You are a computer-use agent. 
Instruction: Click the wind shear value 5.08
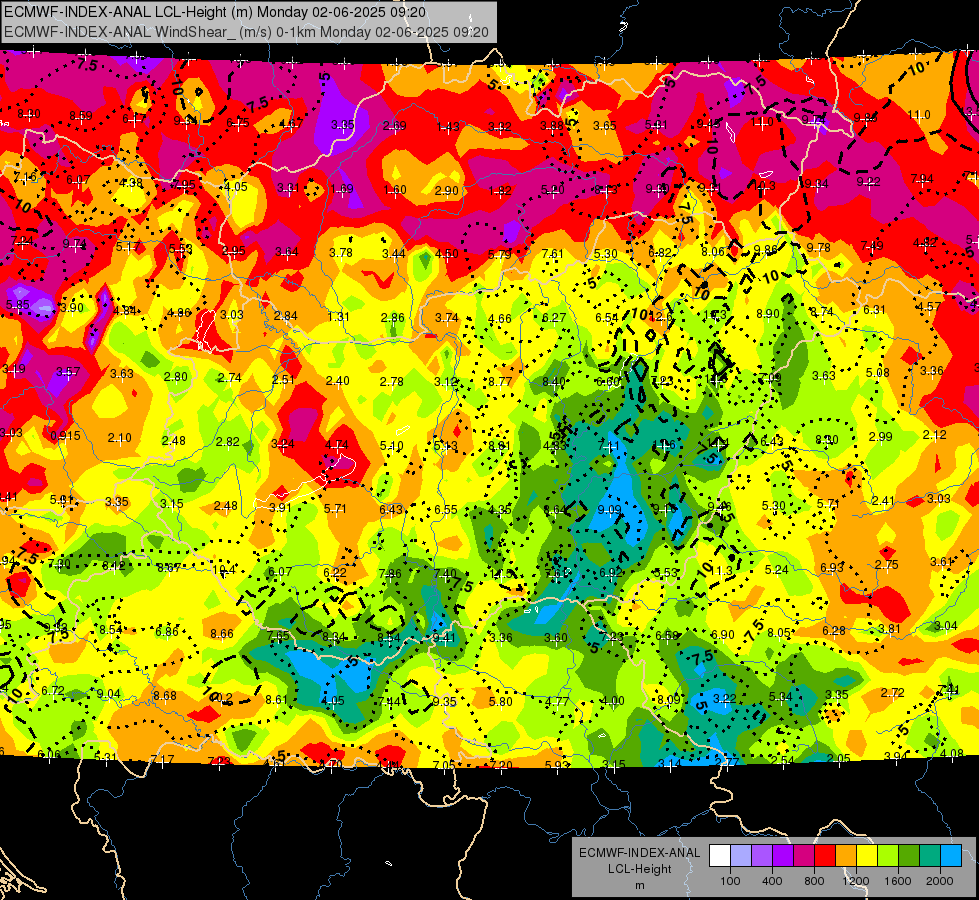[x=877, y=373]
